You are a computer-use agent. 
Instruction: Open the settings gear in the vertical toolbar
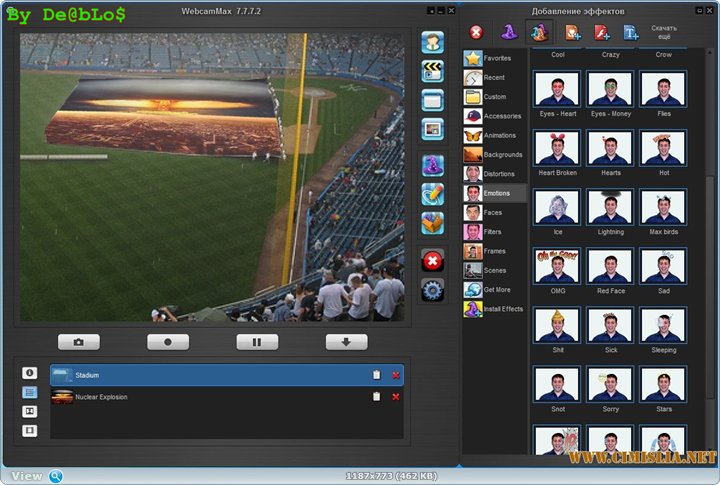(432, 291)
